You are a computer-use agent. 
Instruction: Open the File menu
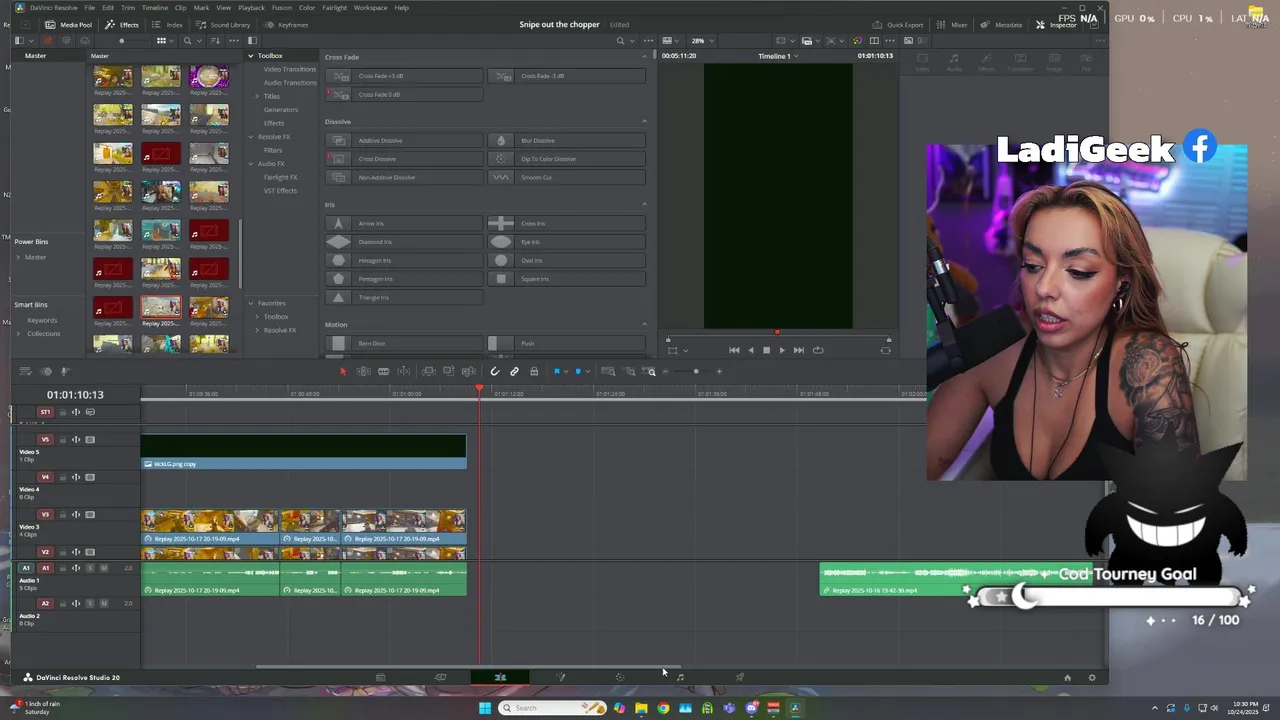89,8
